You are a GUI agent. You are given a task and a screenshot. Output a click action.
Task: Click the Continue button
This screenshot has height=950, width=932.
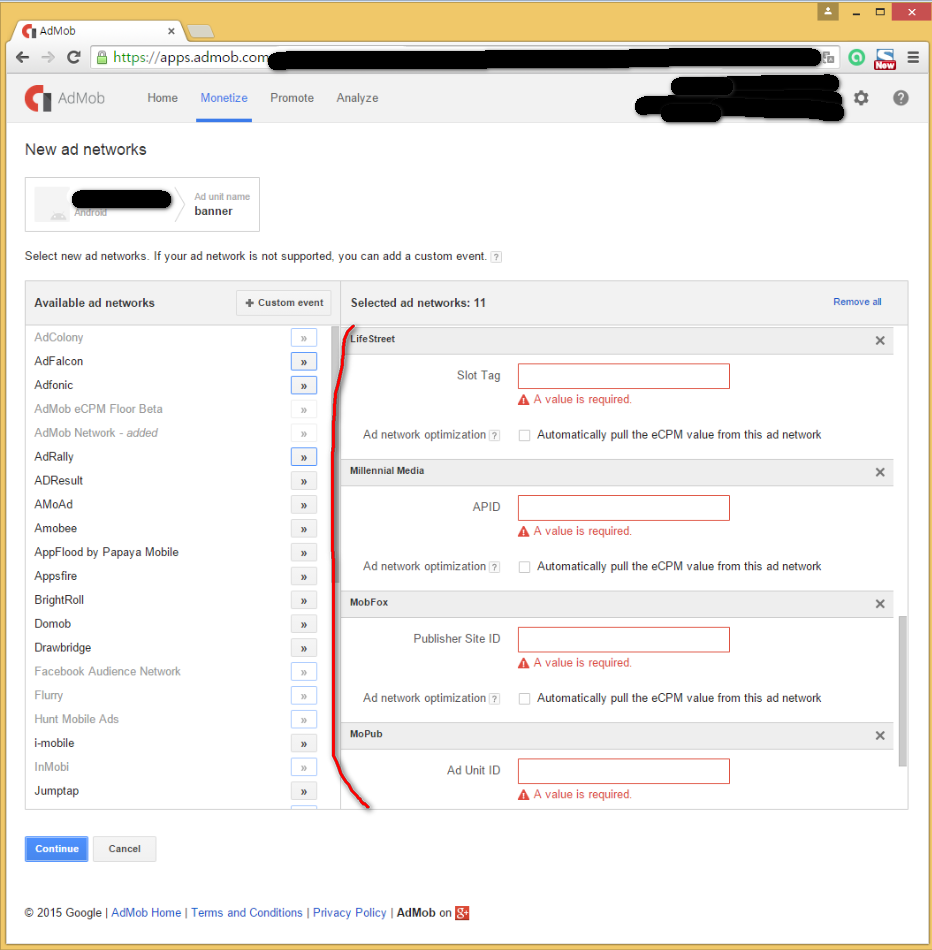[56, 849]
